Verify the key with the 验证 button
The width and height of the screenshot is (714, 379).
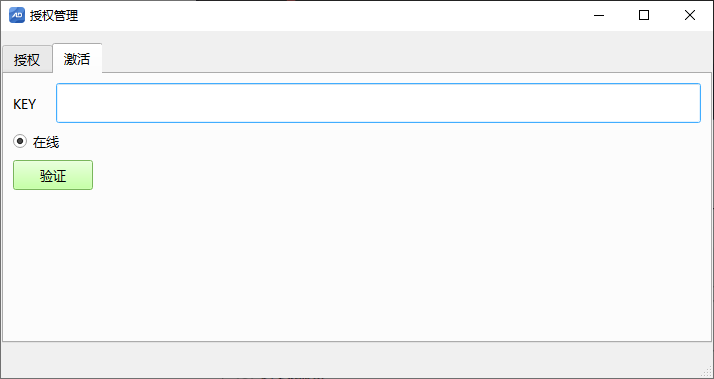53,175
